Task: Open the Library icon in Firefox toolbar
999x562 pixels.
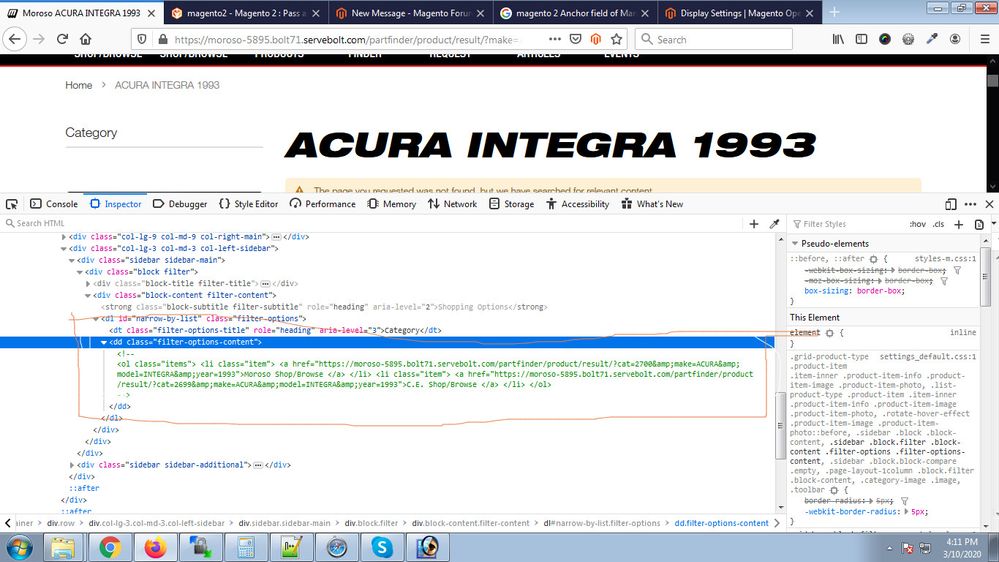Action: click(833, 39)
